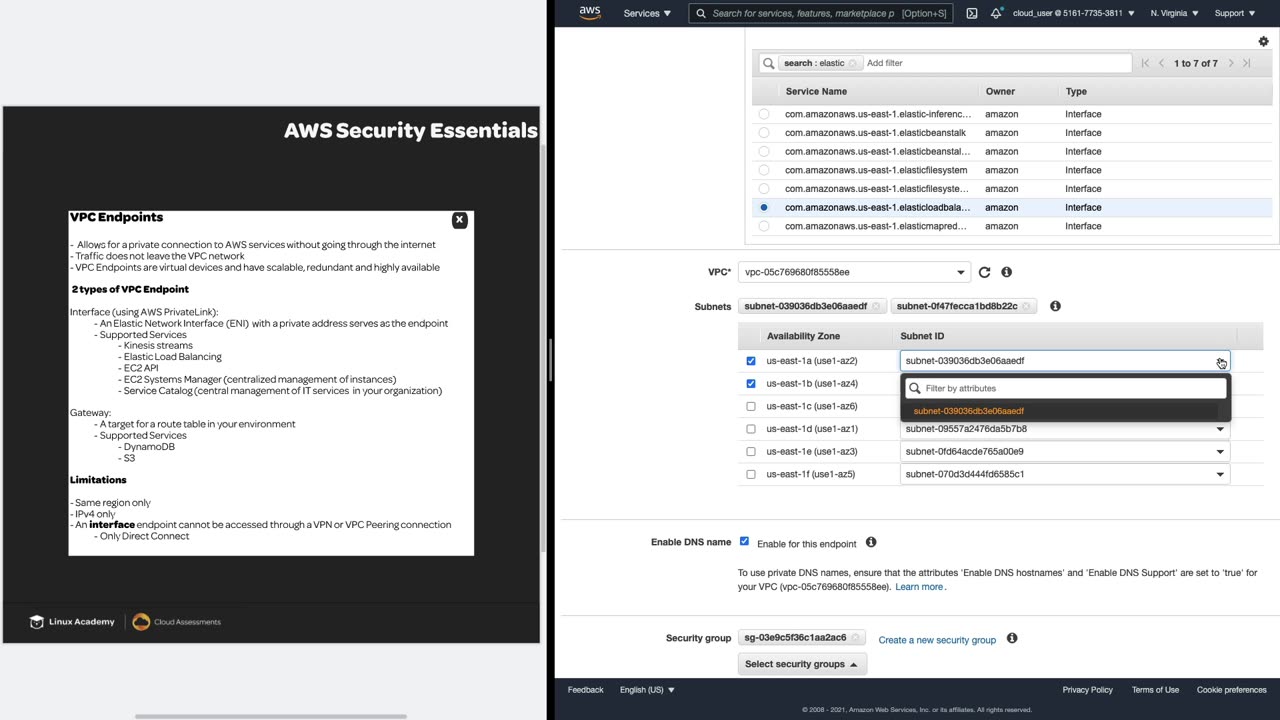
Task: Open the table settings gear icon
Action: point(1263,42)
